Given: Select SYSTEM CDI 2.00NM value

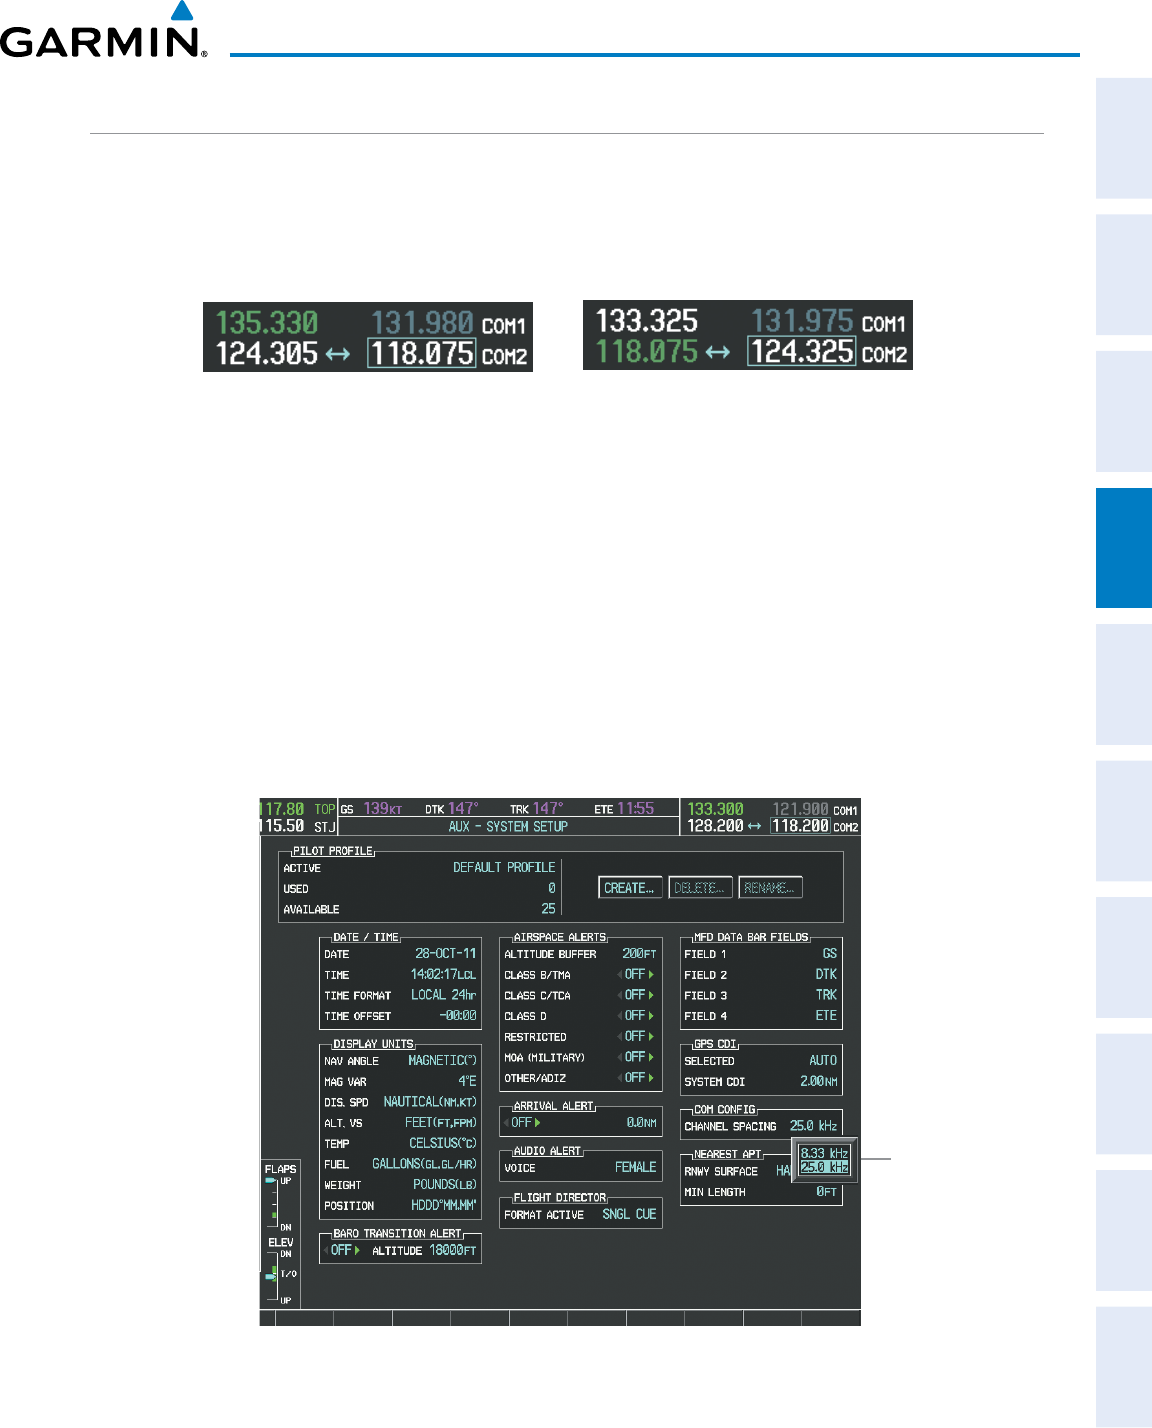Looking at the screenshot, I should coord(819,1081).
